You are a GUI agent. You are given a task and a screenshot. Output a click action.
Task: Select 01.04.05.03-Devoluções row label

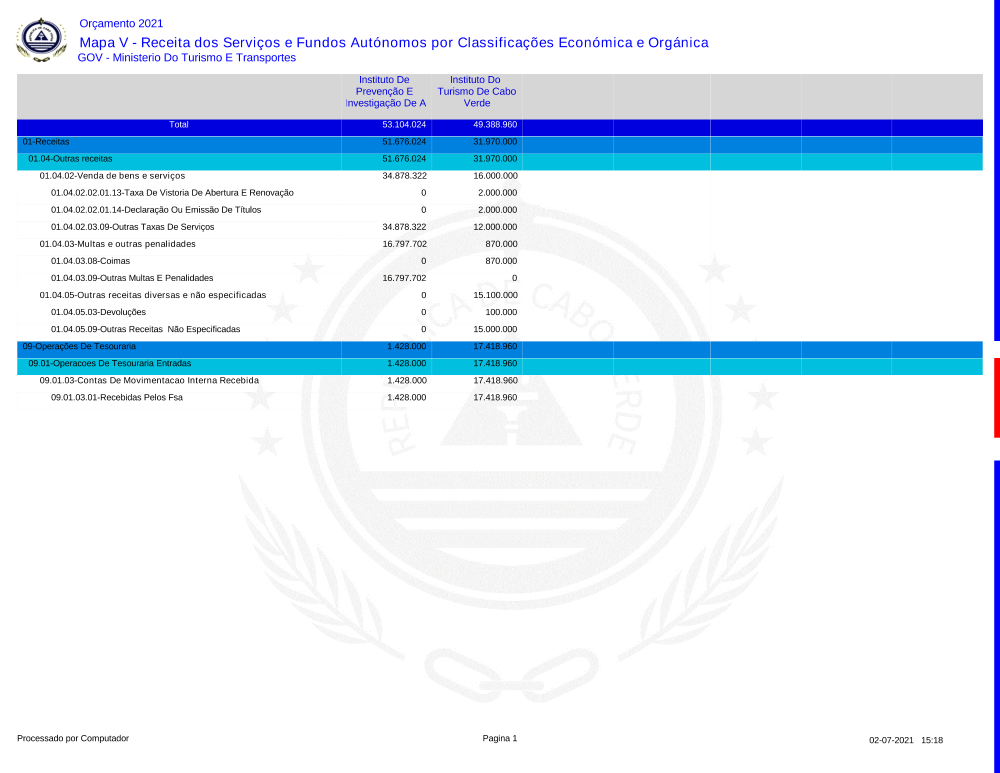coord(98,312)
